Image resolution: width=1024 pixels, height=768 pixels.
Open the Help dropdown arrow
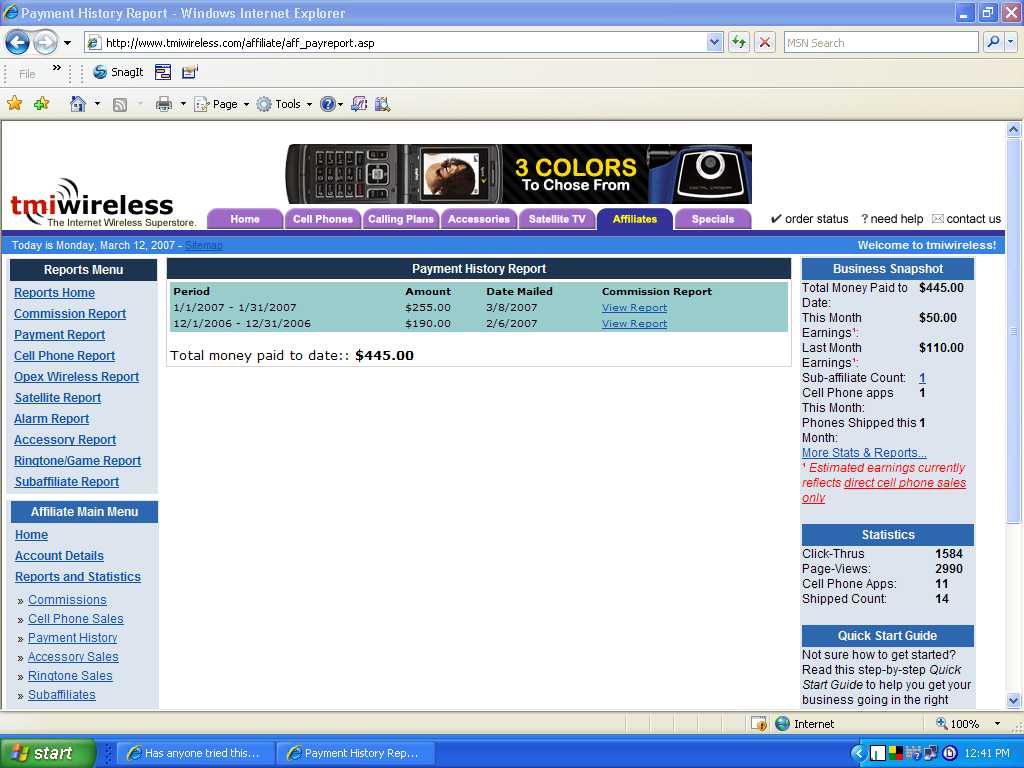coord(340,104)
